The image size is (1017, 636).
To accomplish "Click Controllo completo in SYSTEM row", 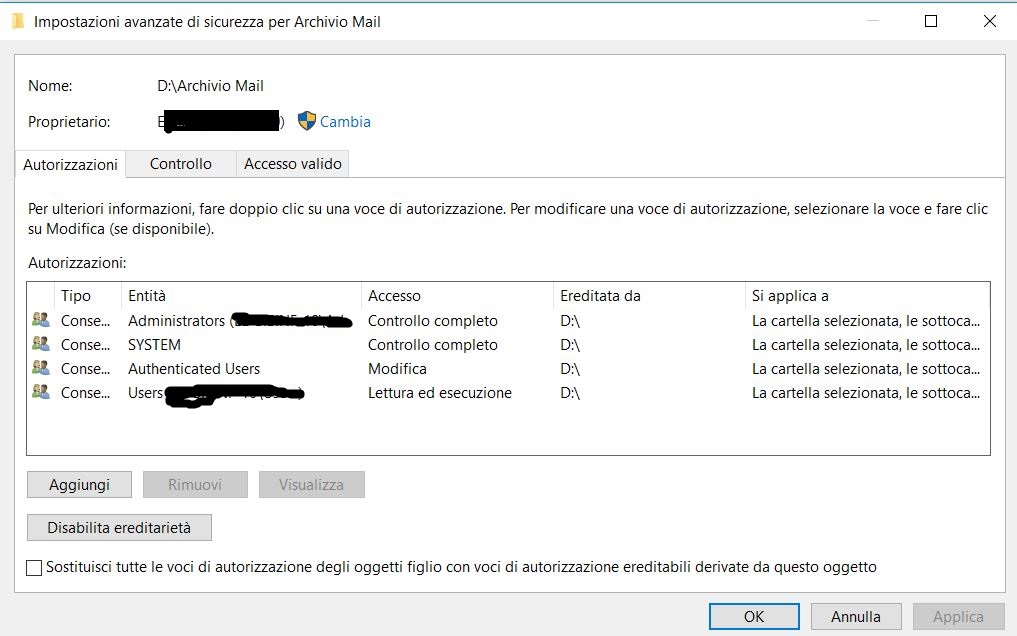I will pos(433,345).
